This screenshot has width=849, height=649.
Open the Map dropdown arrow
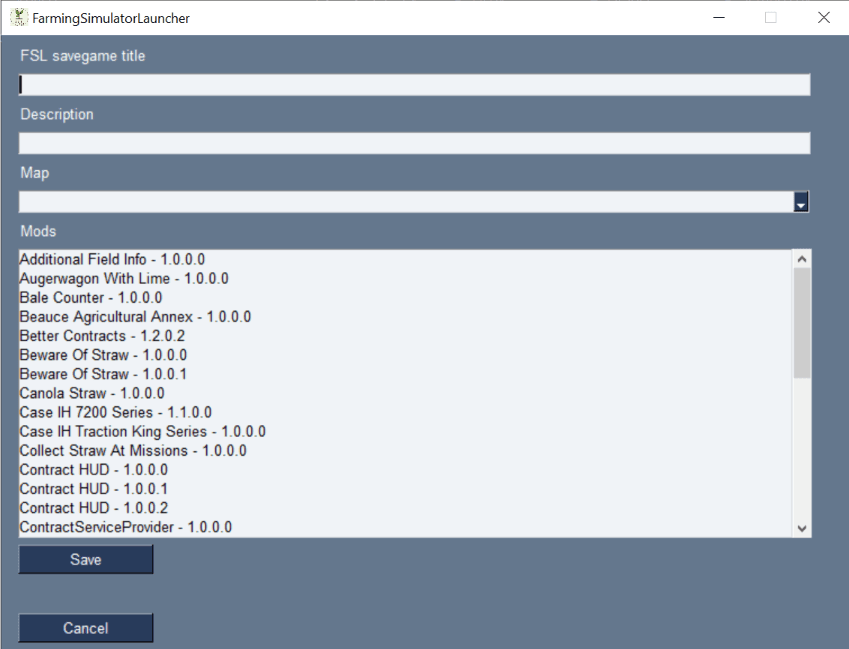pyautogui.click(x=801, y=202)
